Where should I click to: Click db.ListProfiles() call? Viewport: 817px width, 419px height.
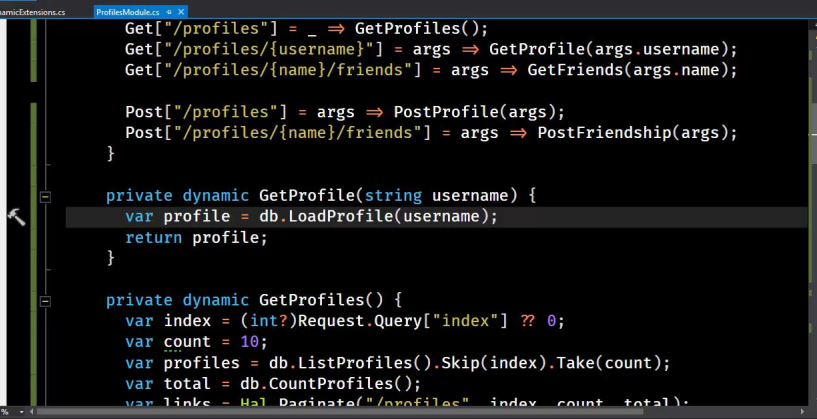(350, 363)
